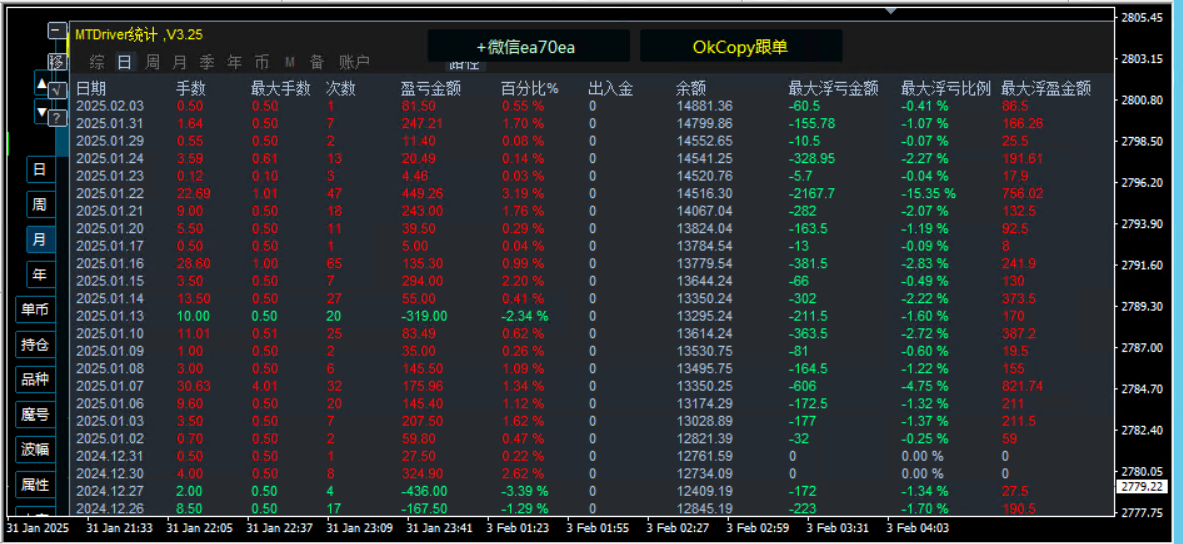1183x544 pixels.
Task: Click the 出入金 column header
Action: [610, 89]
